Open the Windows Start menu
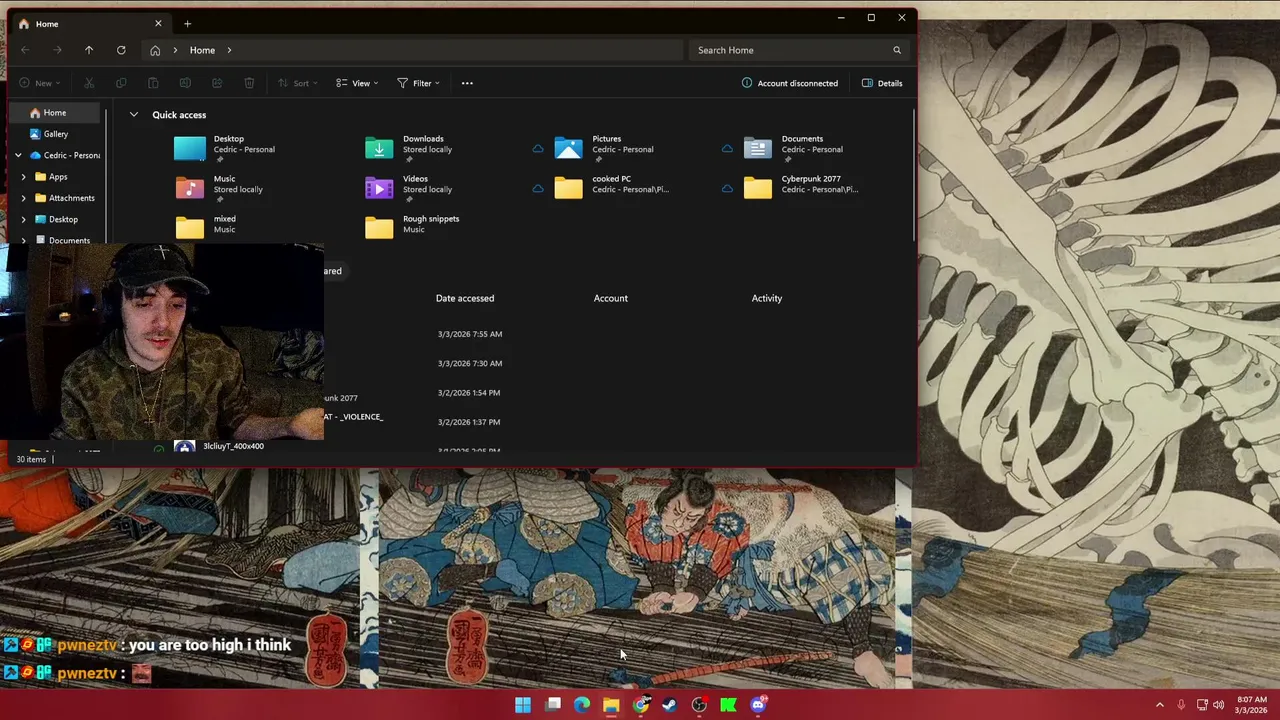Image resolution: width=1280 pixels, height=720 pixels. click(x=523, y=705)
